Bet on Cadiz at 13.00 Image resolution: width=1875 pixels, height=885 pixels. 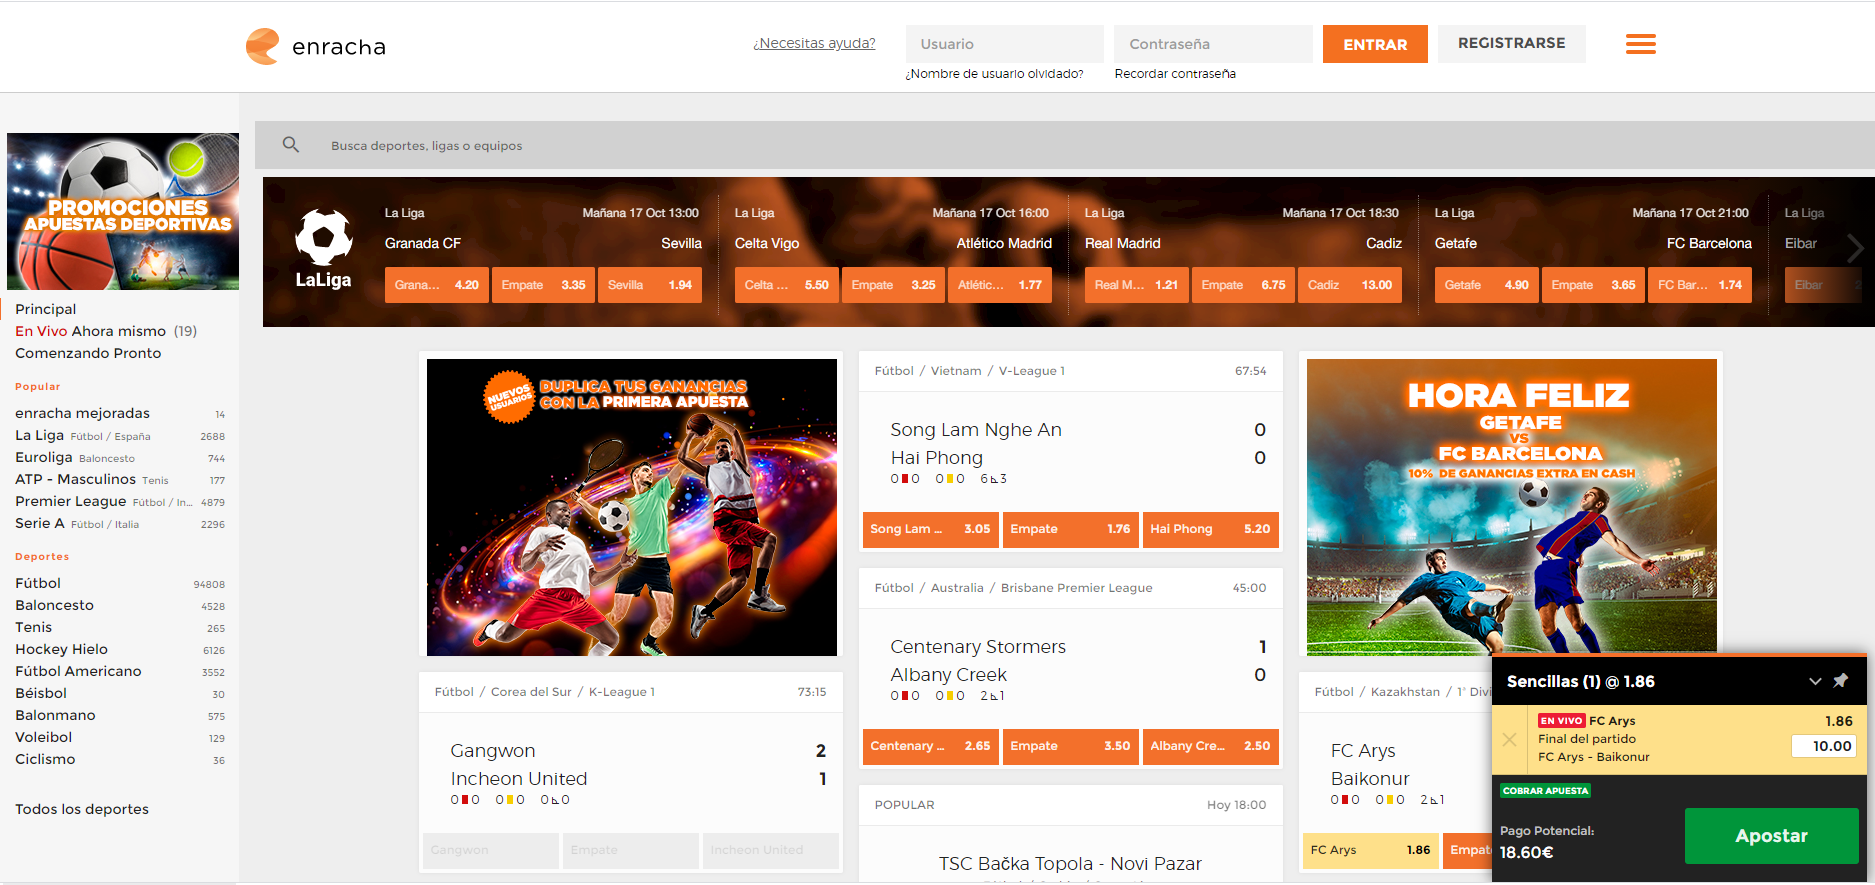[x=1350, y=285]
